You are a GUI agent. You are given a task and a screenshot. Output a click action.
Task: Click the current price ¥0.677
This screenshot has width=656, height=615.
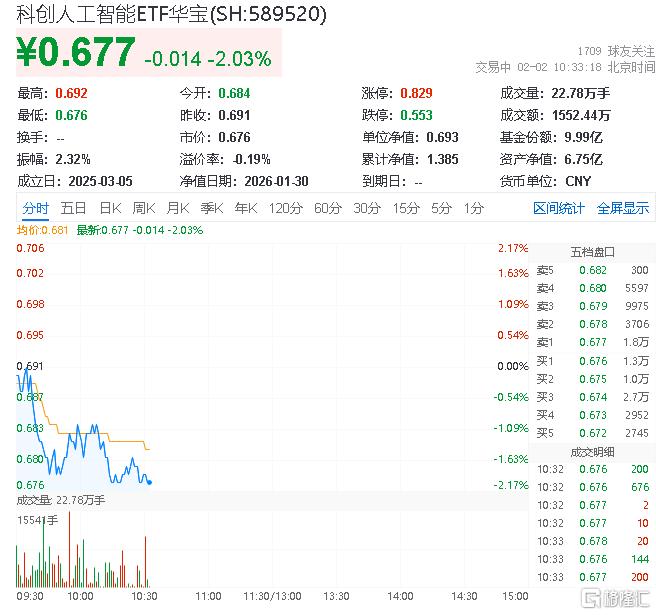[76, 52]
